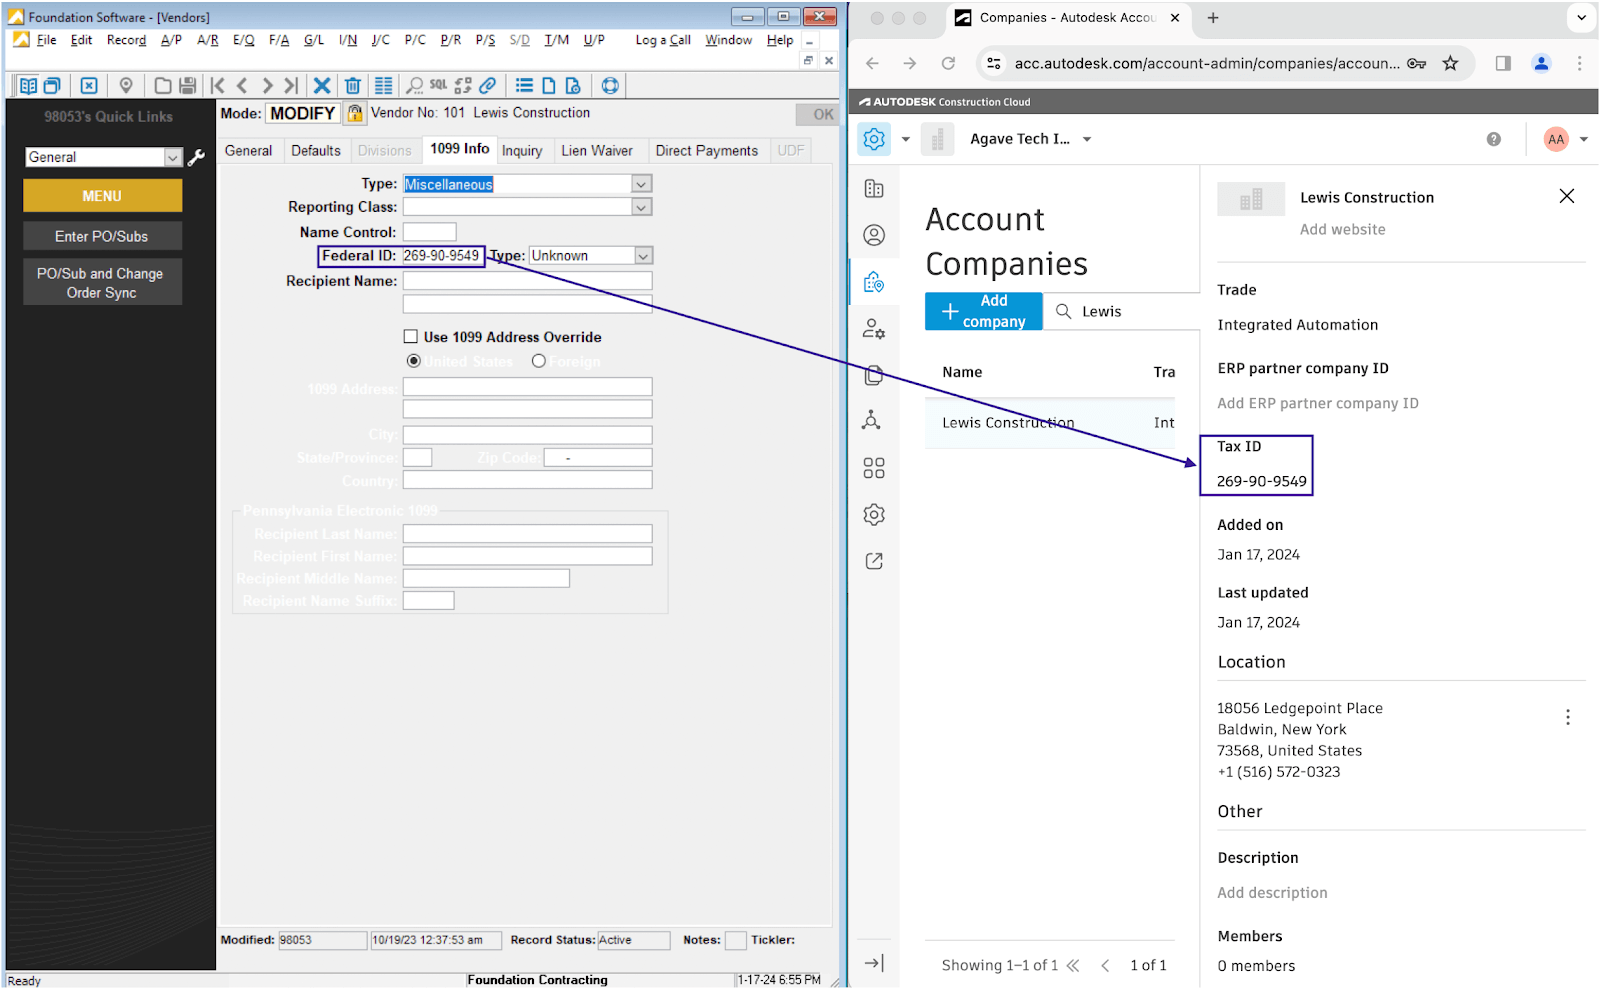Open the A/P menu

[171, 40]
